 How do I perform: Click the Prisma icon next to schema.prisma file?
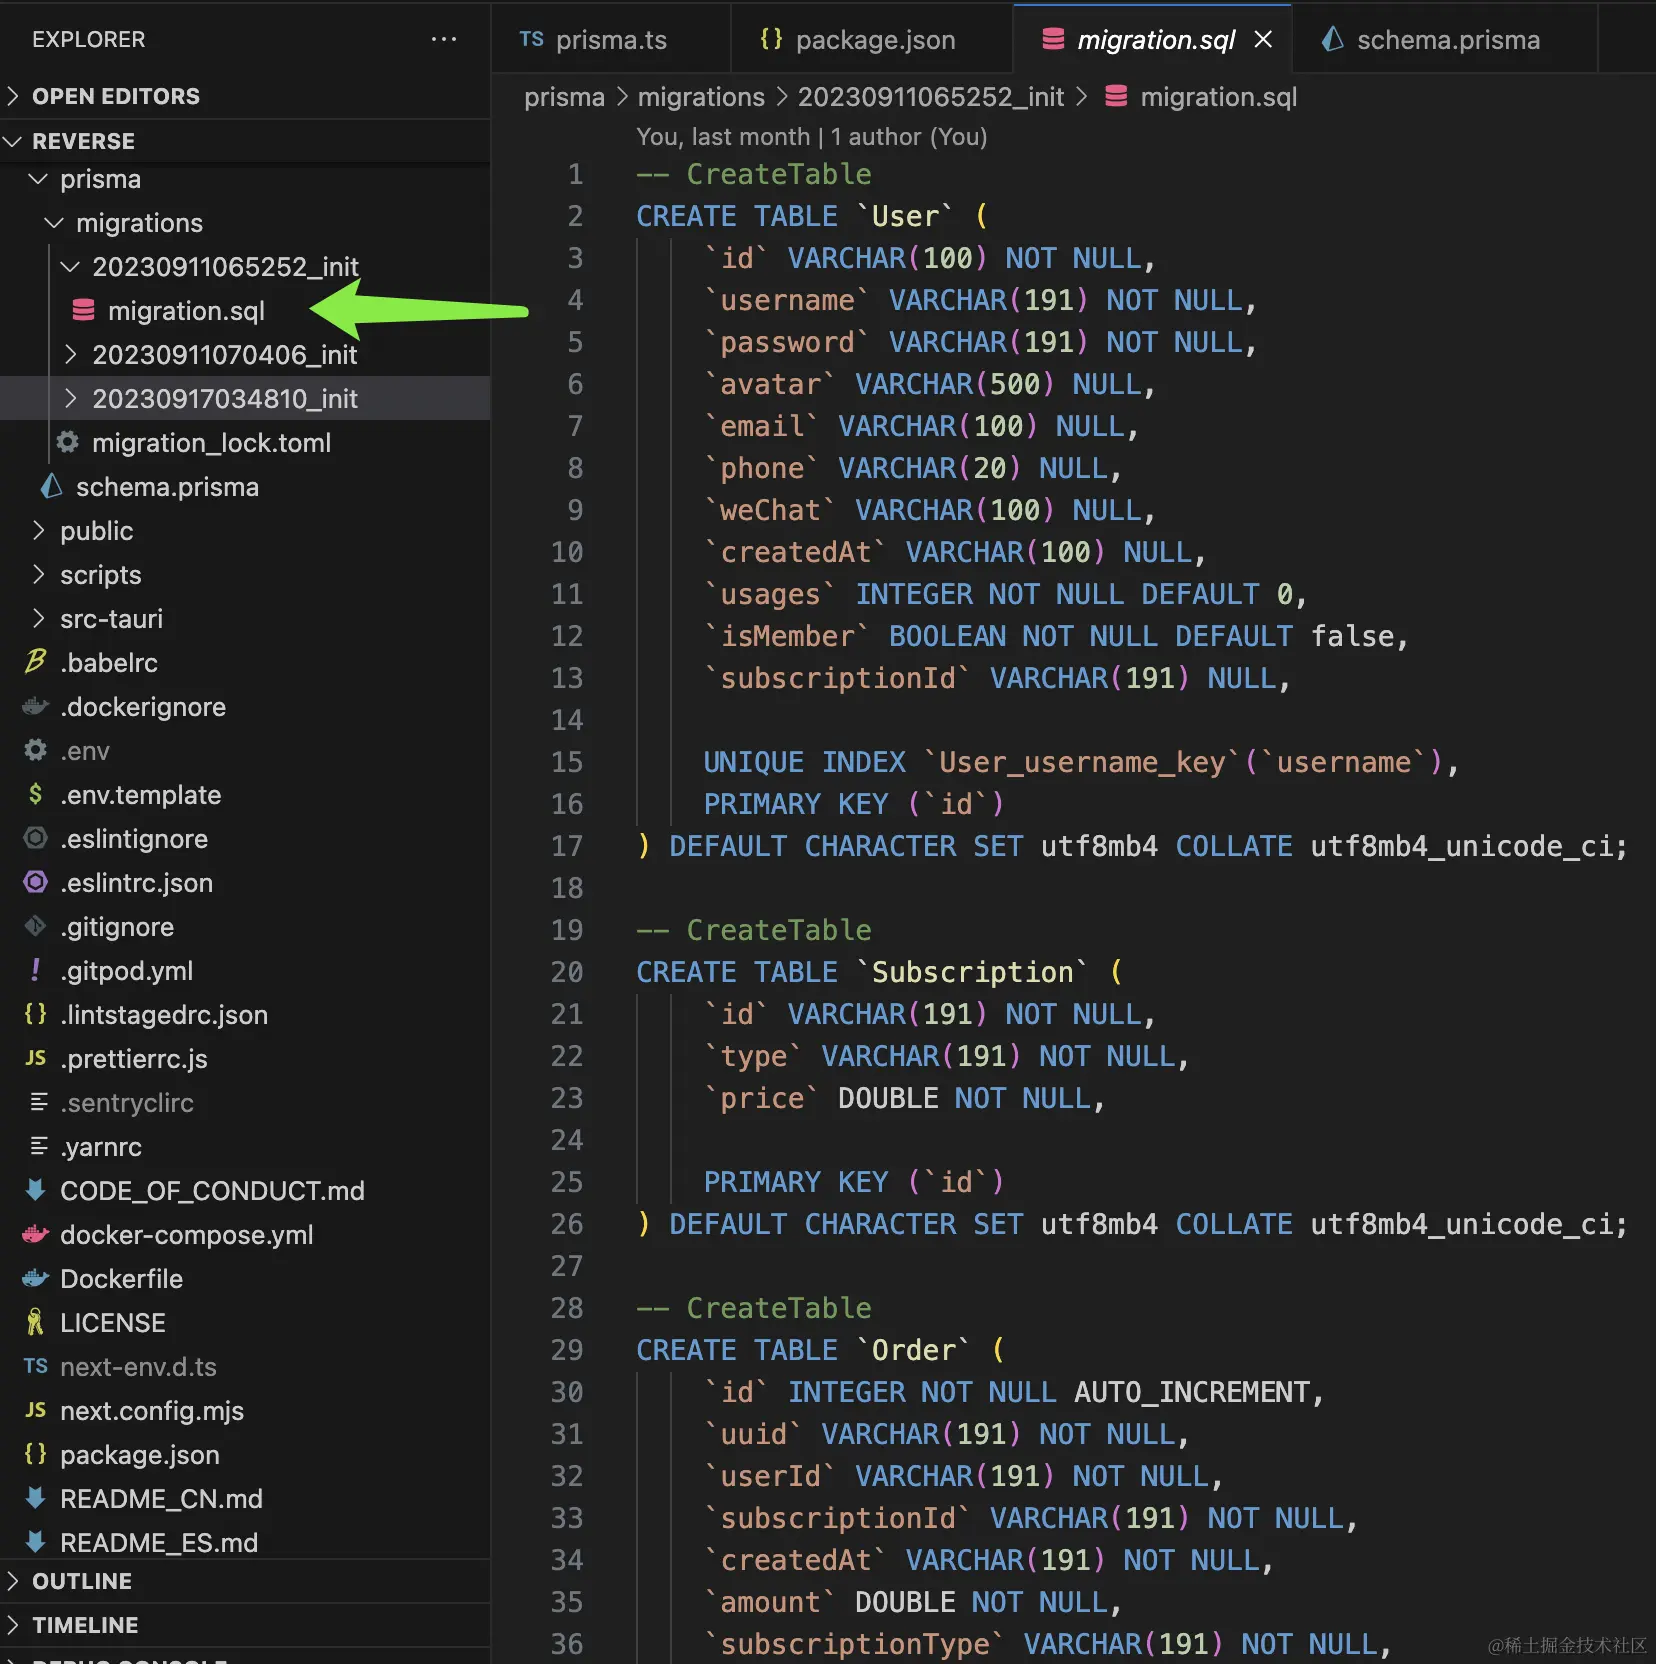click(52, 487)
